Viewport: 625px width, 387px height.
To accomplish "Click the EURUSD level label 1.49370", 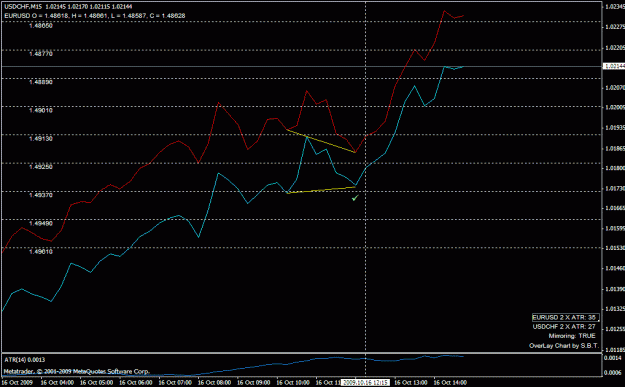I will [41, 195].
